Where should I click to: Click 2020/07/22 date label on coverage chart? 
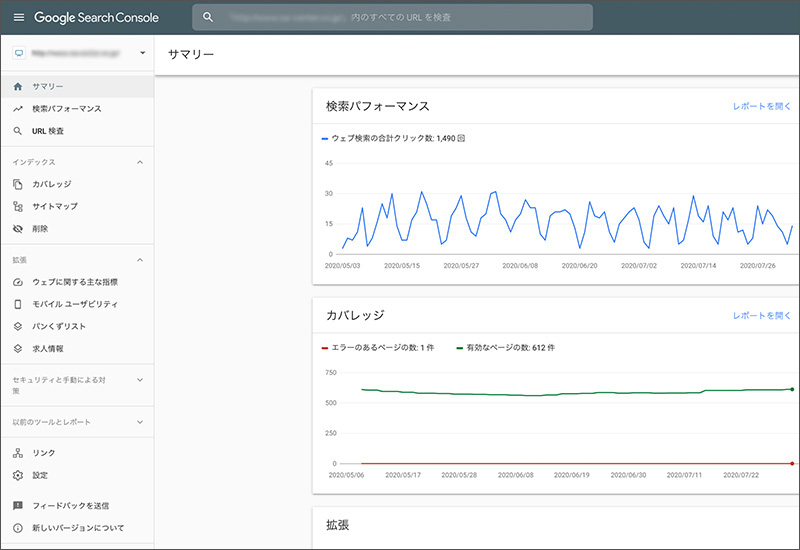pyautogui.click(x=741, y=475)
